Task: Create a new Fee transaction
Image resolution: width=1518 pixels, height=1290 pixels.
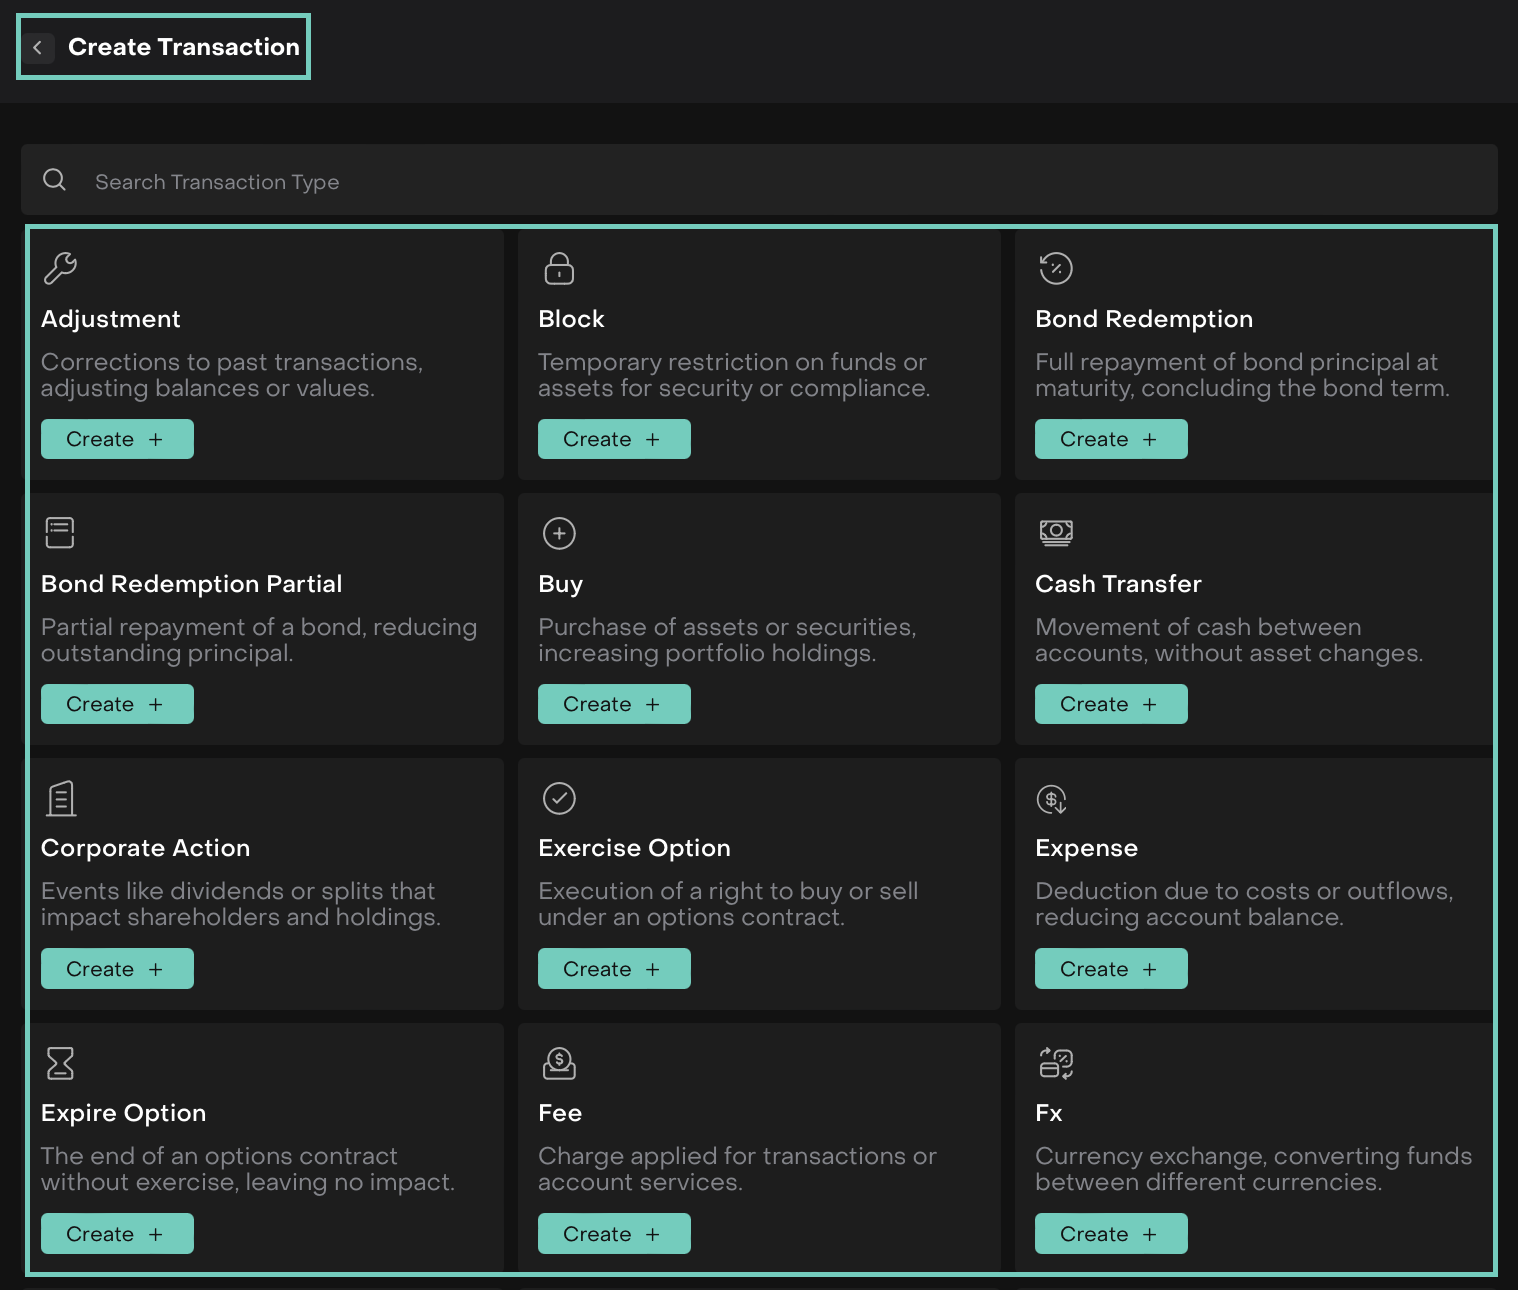Action: tap(613, 1233)
